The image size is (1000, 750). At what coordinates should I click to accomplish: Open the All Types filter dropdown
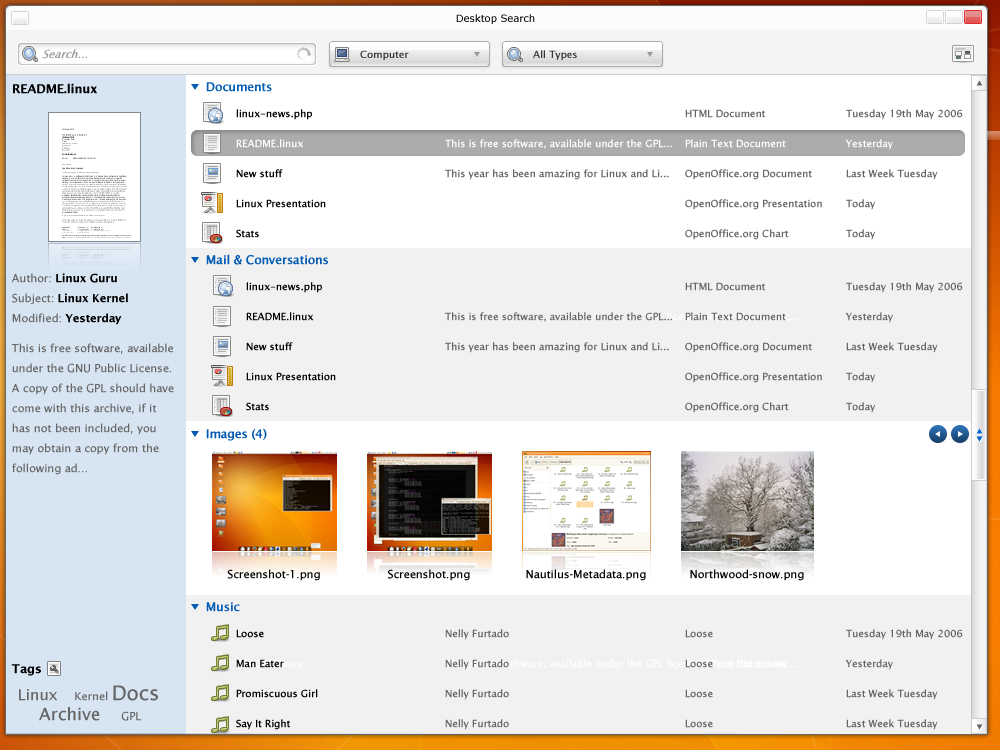point(582,54)
